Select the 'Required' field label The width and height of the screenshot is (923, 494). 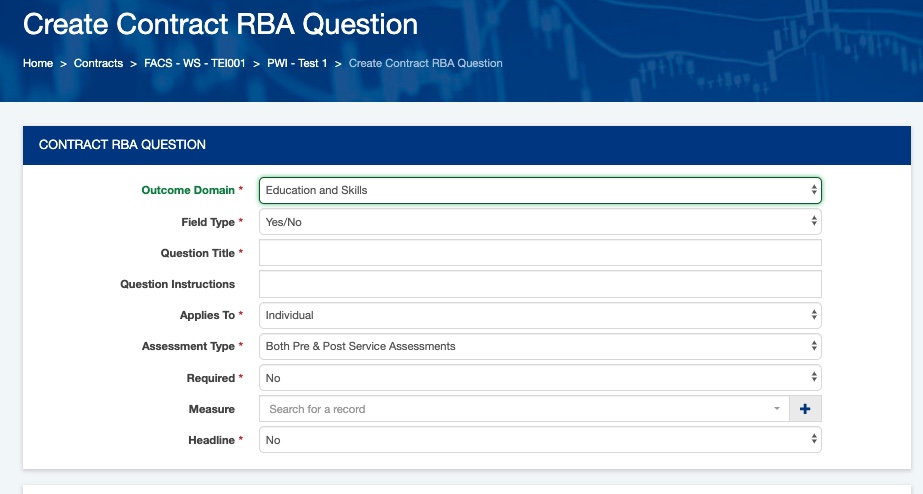[x=211, y=378]
